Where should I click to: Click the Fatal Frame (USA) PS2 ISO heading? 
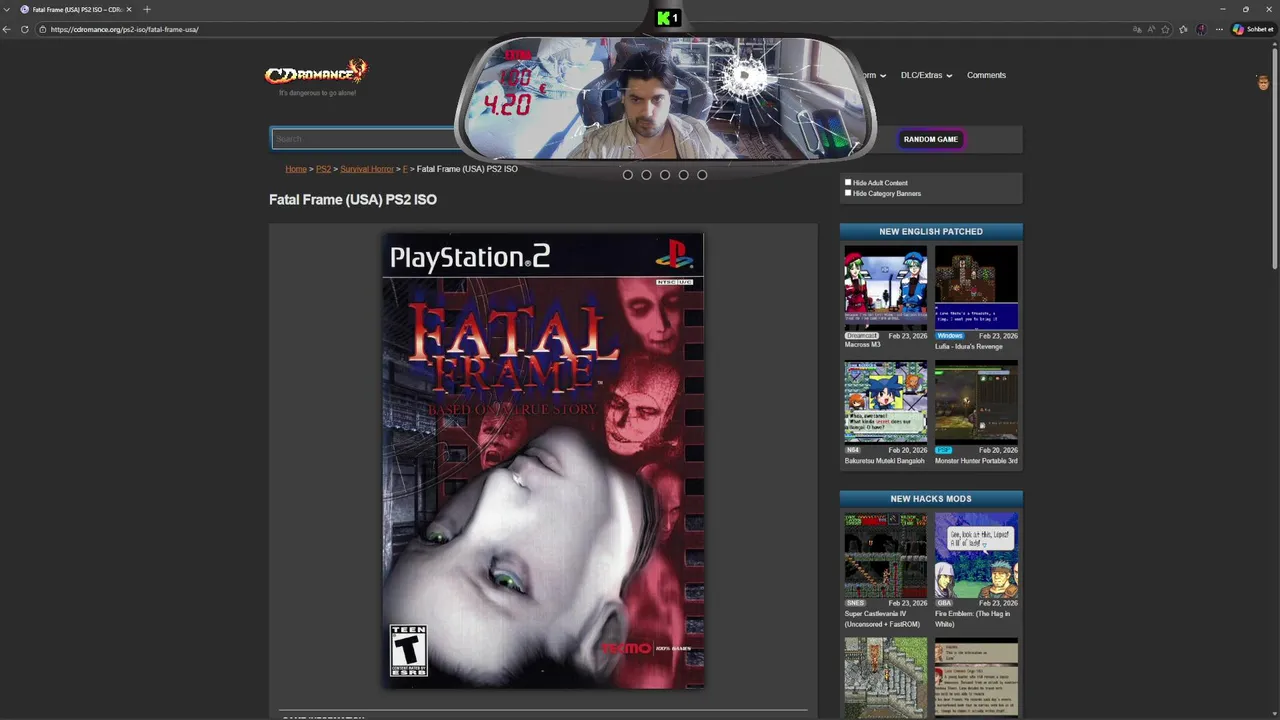(353, 200)
